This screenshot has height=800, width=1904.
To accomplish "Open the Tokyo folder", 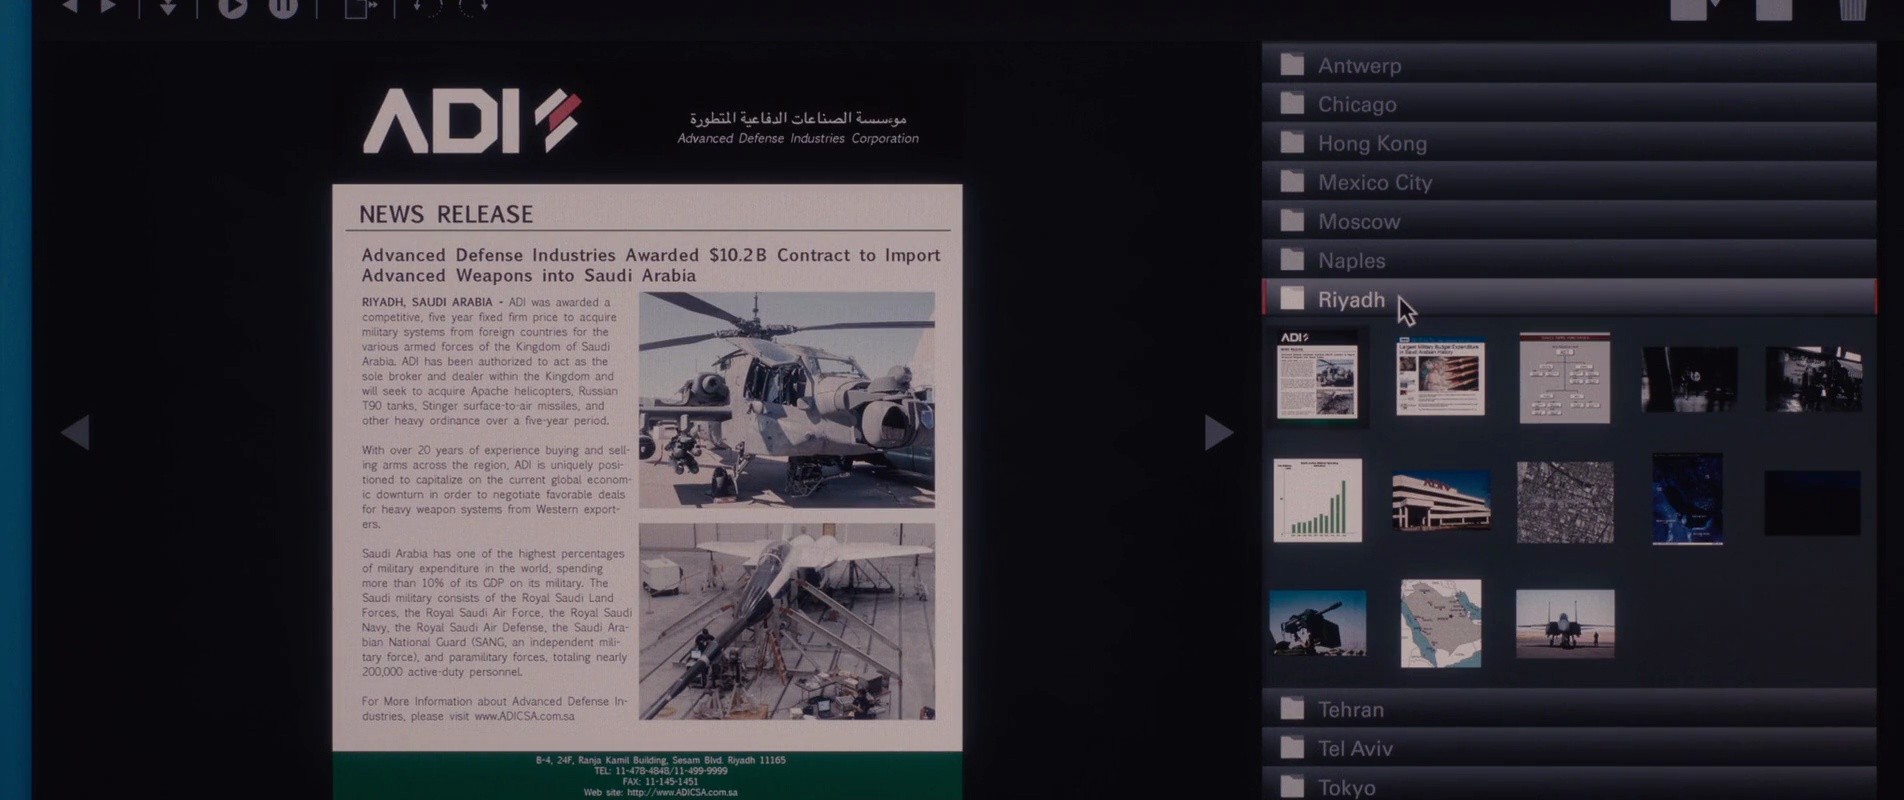I will (1568, 786).
